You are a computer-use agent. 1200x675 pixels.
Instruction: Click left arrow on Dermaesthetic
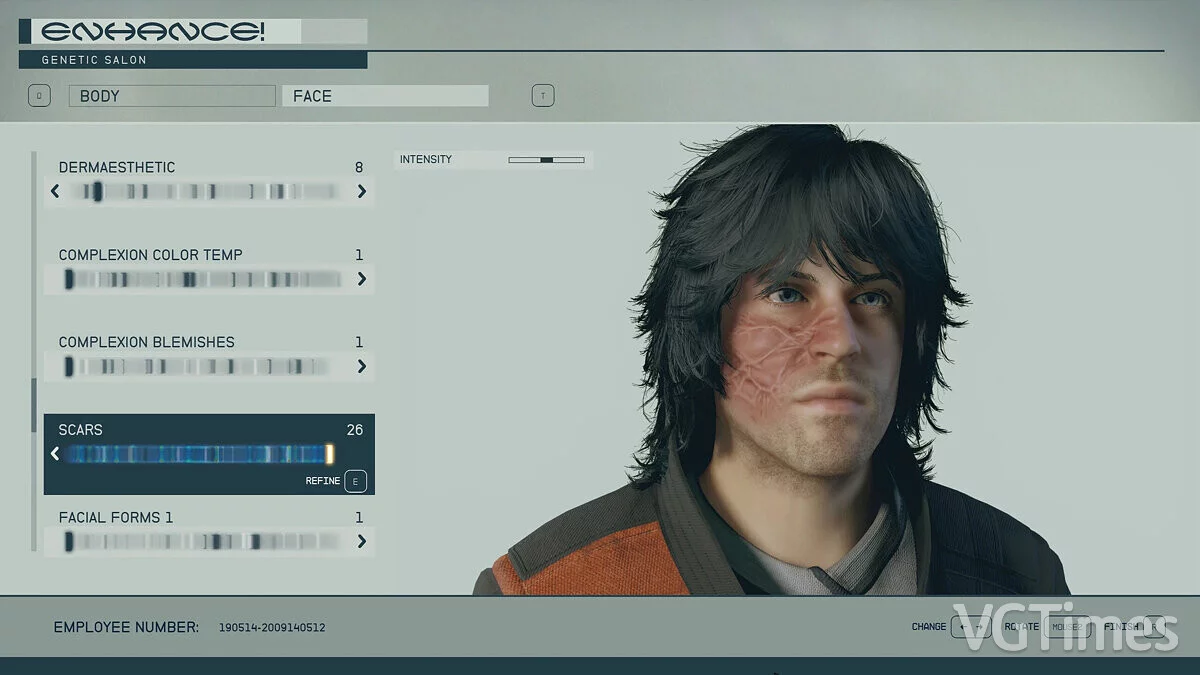click(x=55, y=191)
